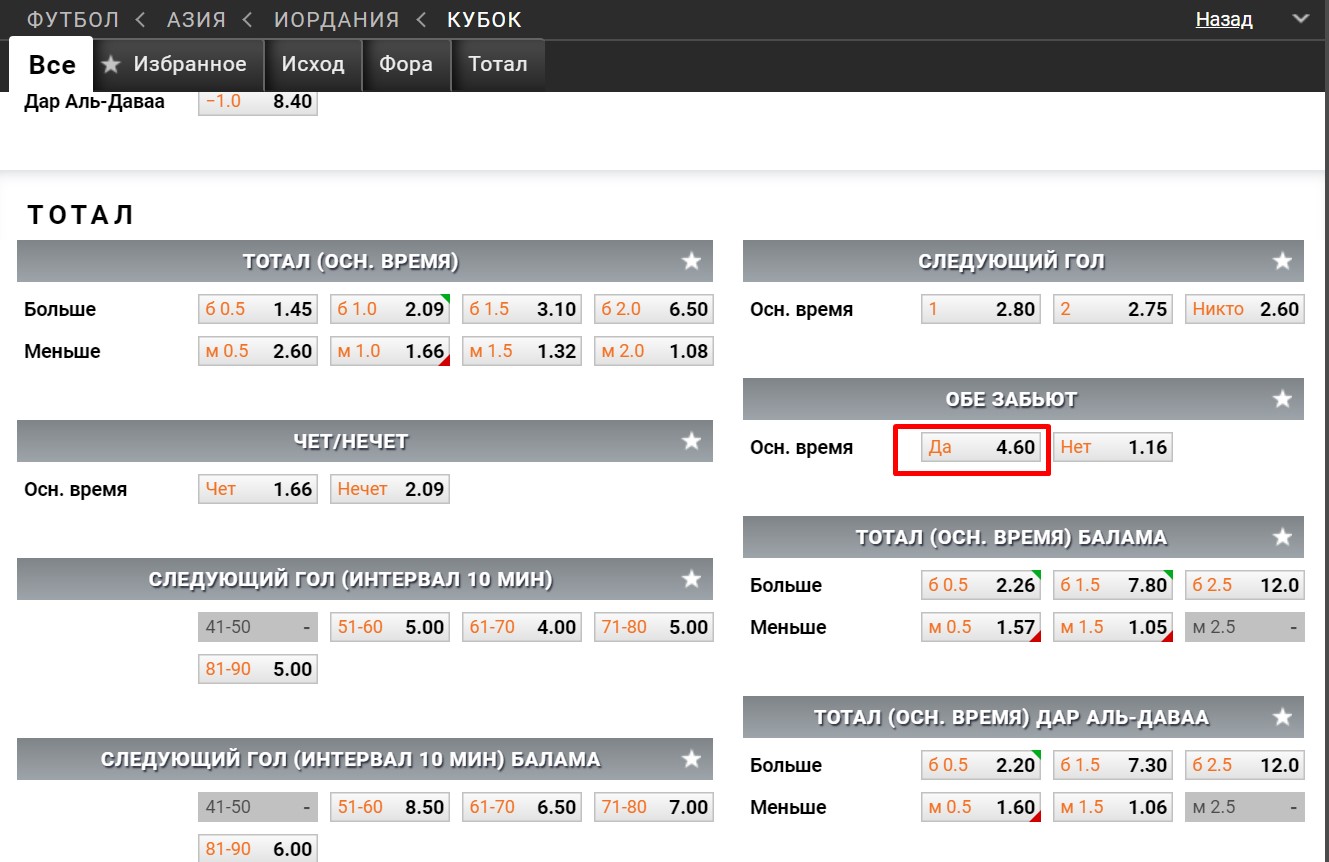This screenshot has height=862, width=1329.
Task: Select the Фора tab
Action: coord(406,65)
